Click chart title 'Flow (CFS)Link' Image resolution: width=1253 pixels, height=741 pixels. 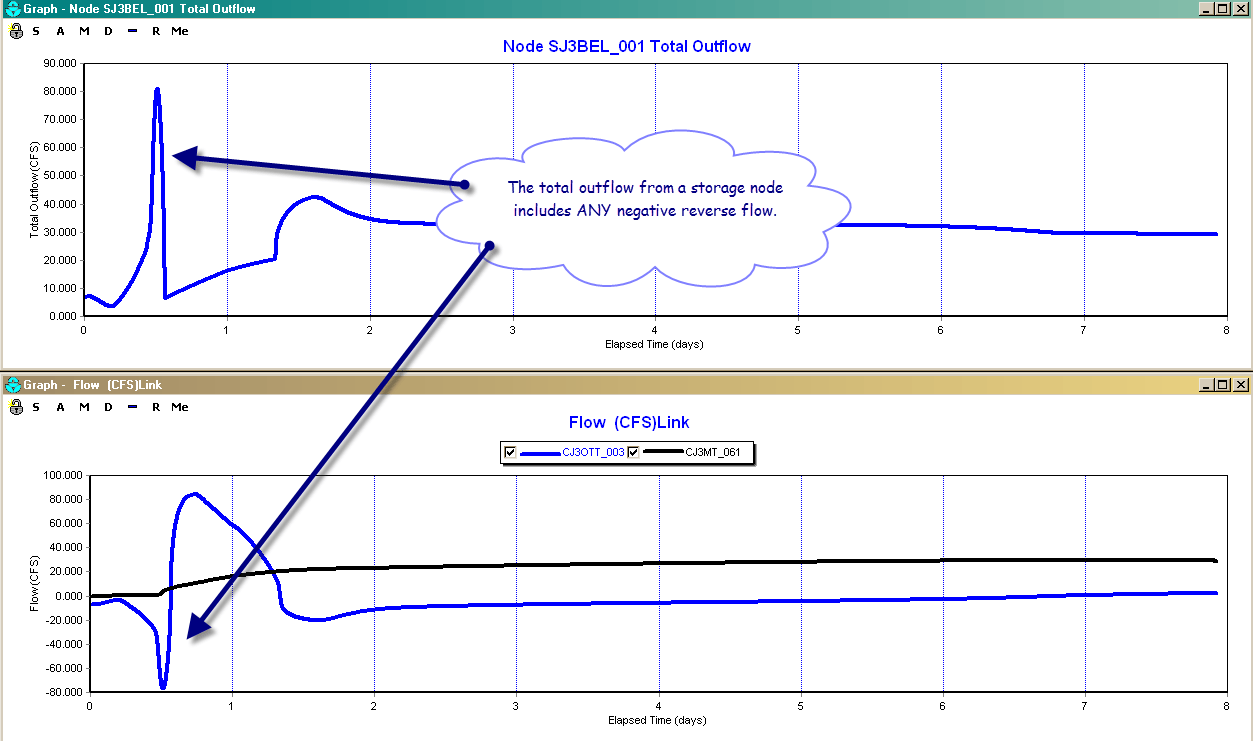coord(629,422)
